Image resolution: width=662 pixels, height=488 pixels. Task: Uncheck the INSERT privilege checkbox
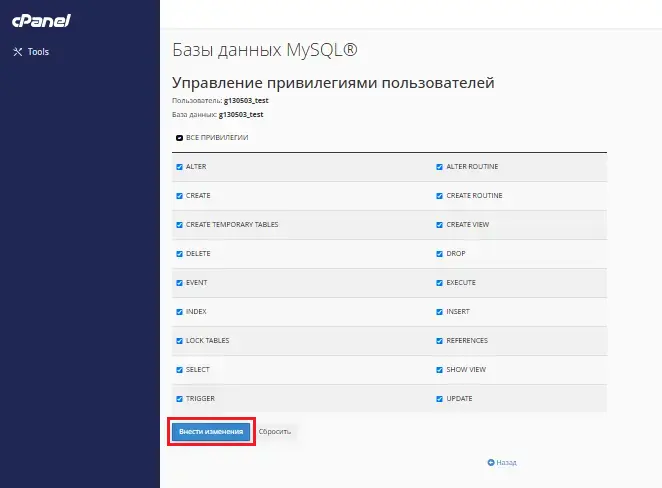(439, 311)
